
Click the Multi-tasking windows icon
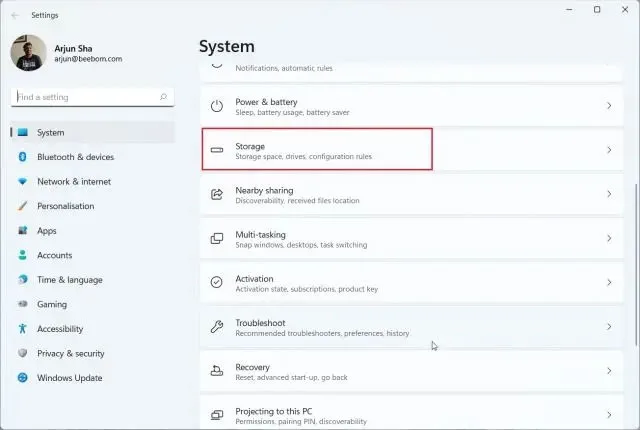pos(217,238)
